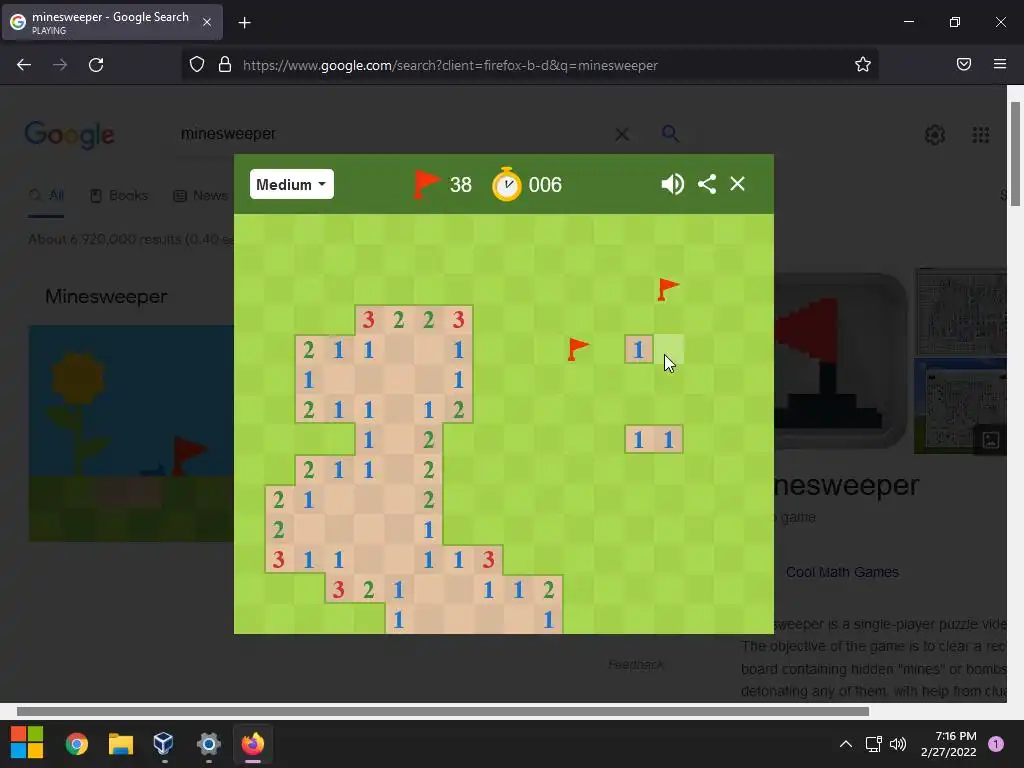Viewport: 1024px width, 768px height.
Task: Open the notification center badge
Action: pyautogui.click(x=996, y=744)
